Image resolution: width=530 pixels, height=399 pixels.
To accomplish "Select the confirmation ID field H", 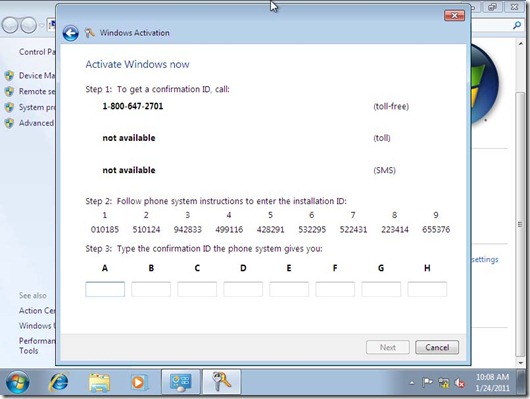I will pyautogui.click(x=427, y=289).
